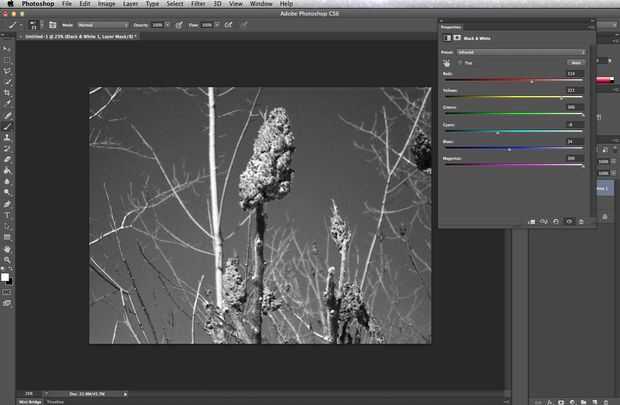This screenshot has width=620, height=405.
Task: Click the Reds value field
Action: coord(575,73)
